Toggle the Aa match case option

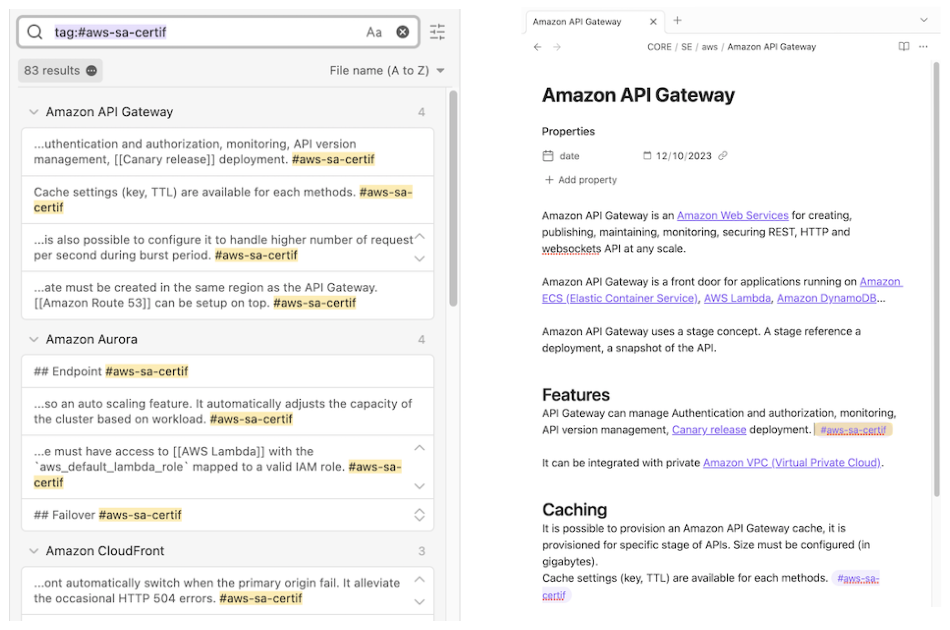pyautogui.click(x=374, y=32)
